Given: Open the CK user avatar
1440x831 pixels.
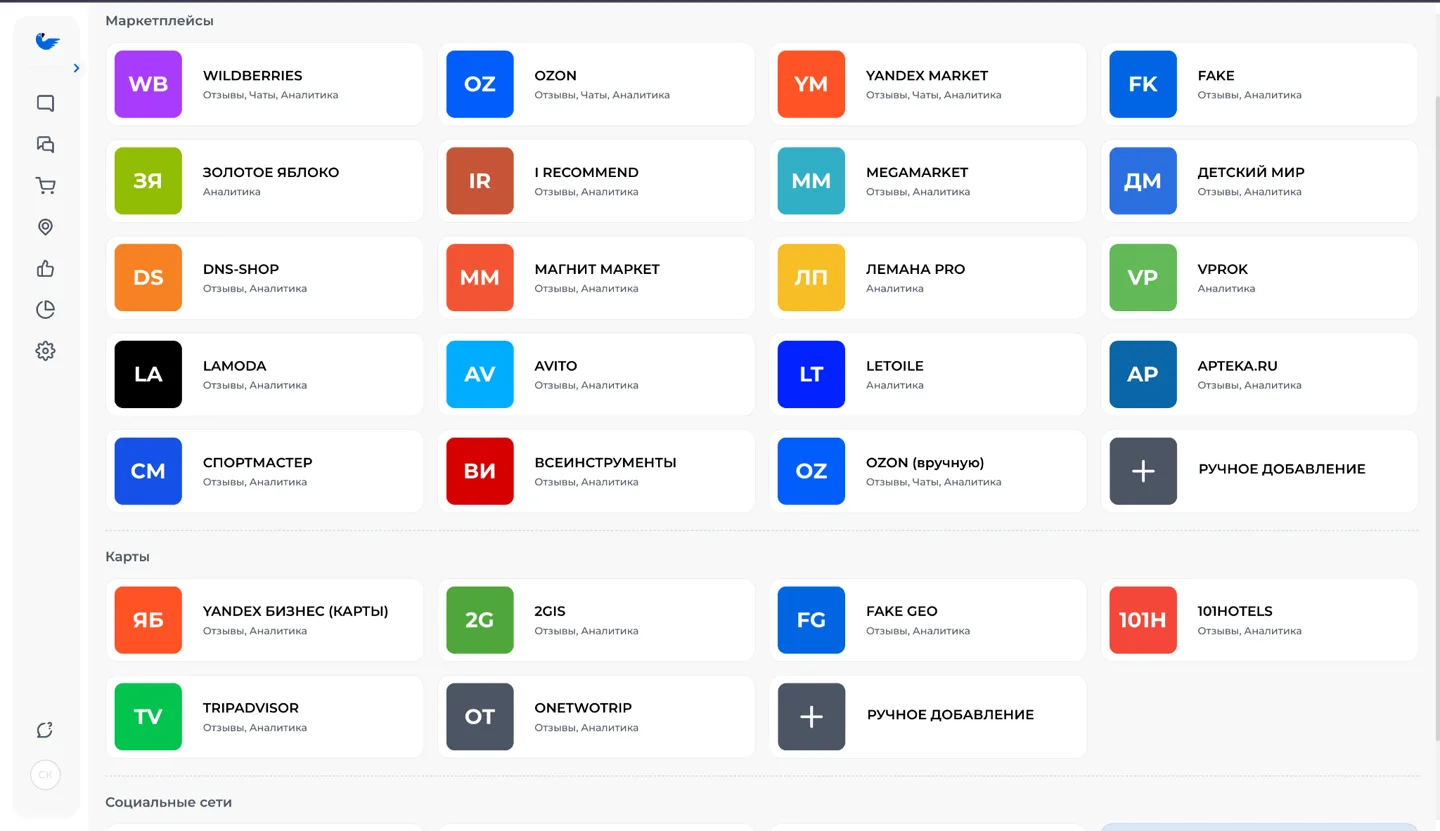Looking at the screenshot, I should 45,775.
